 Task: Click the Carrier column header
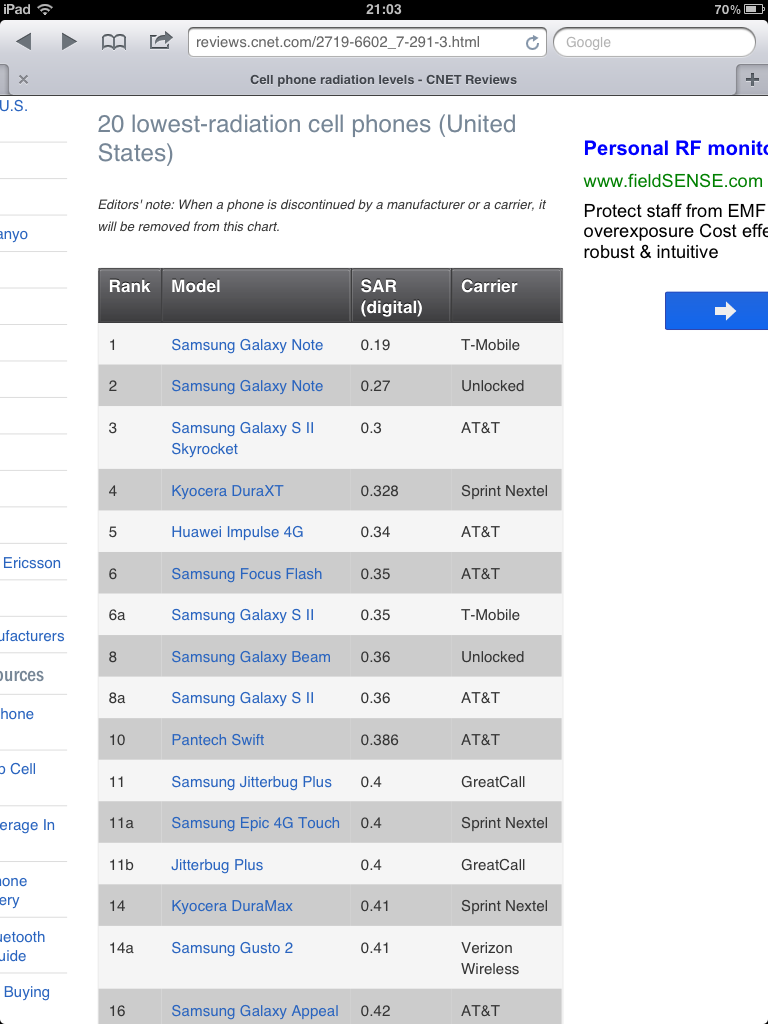tap(506, 295)
